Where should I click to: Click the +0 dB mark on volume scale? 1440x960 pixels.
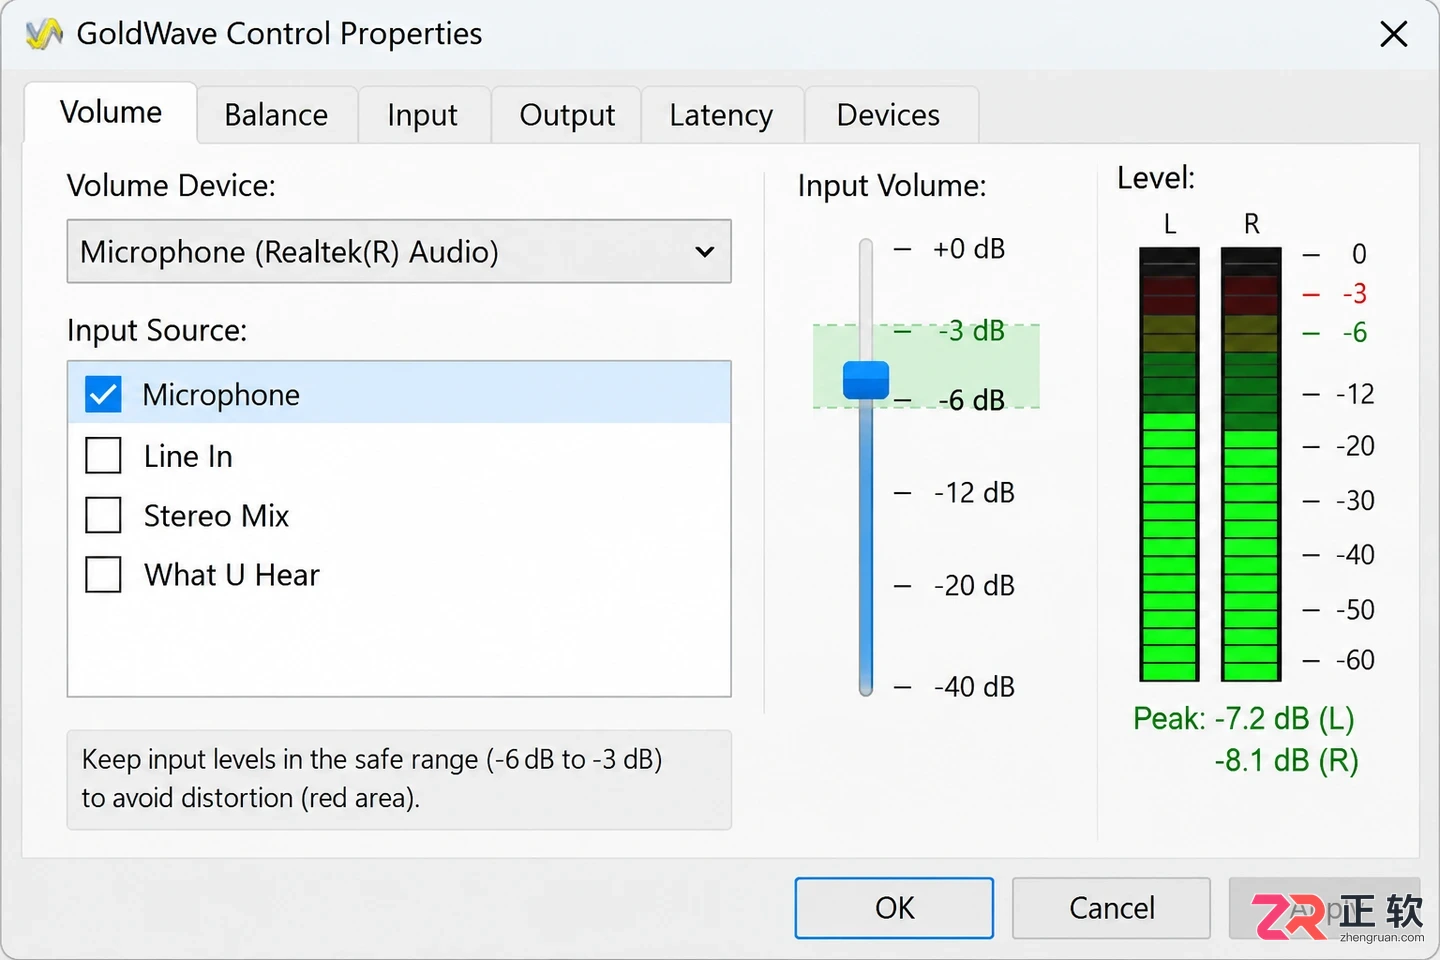point(968,249)
